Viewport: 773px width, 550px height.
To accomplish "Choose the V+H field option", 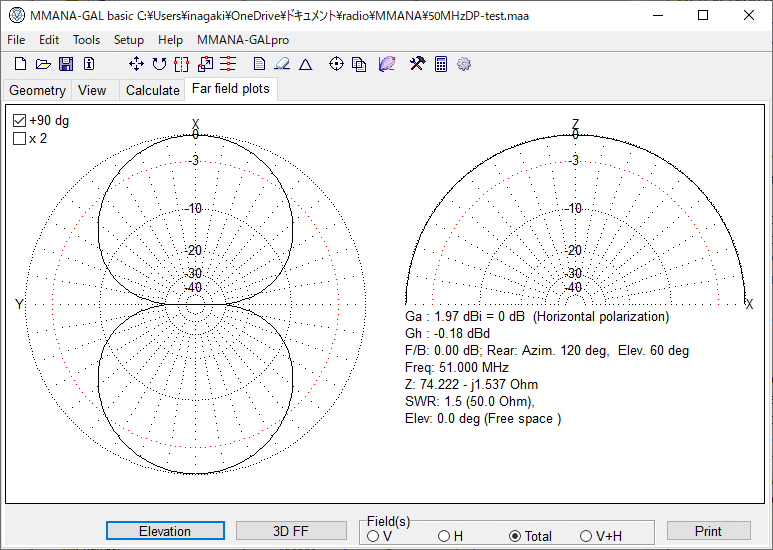I will 587,536.
